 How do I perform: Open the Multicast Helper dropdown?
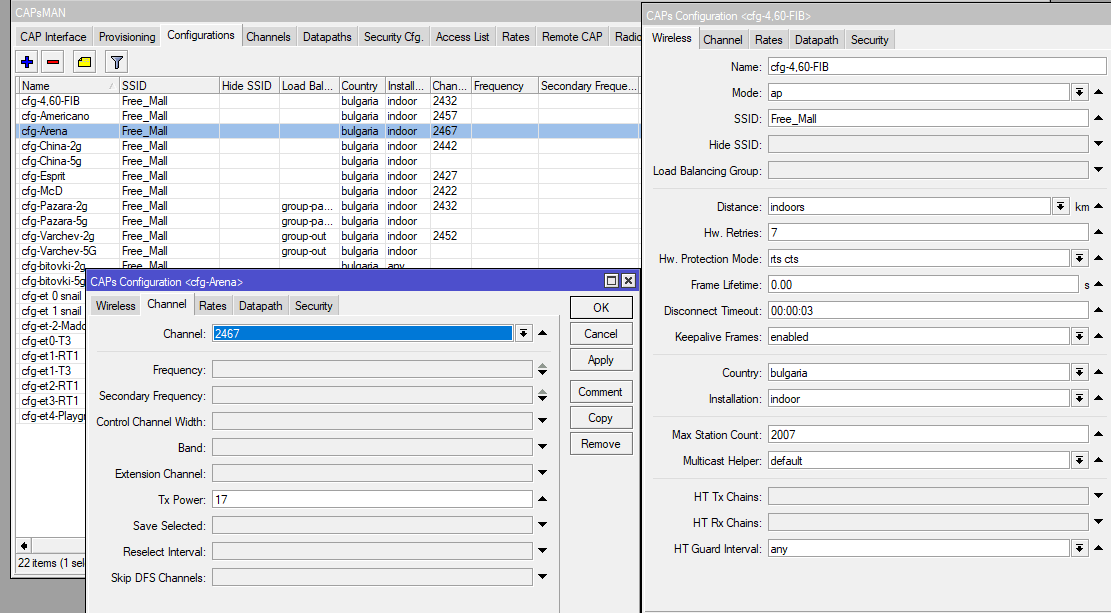[x=1079, y=461]
